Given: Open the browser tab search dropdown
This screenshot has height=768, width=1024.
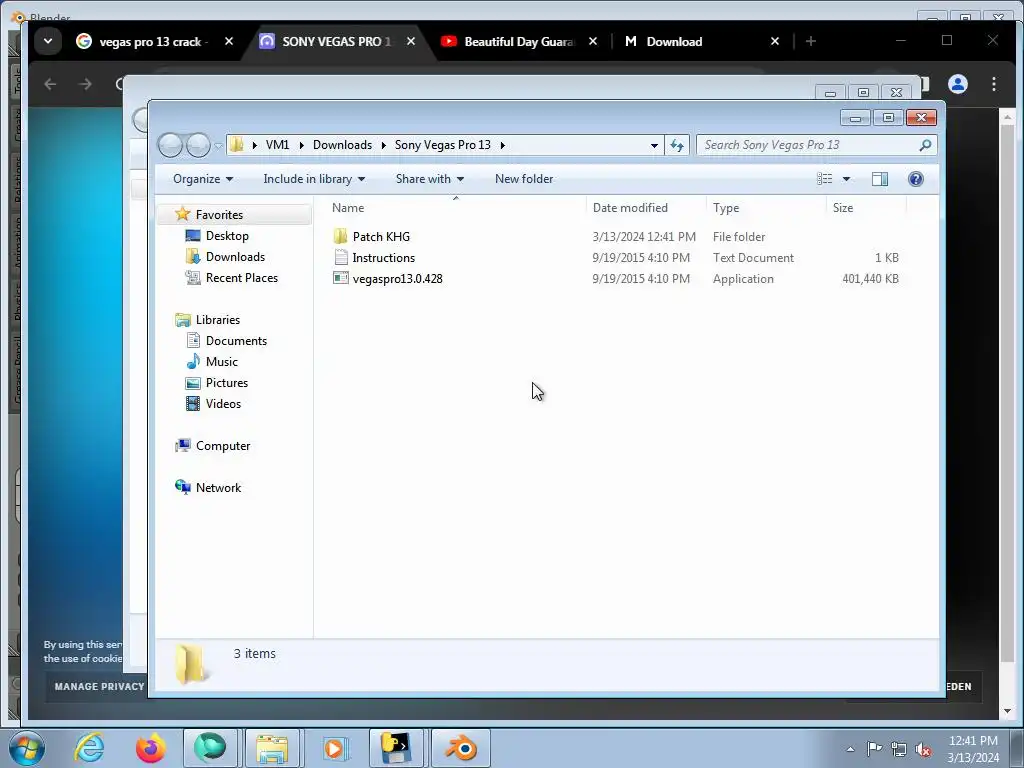Looking at the screenshot, I should click(x=48, y=41).
